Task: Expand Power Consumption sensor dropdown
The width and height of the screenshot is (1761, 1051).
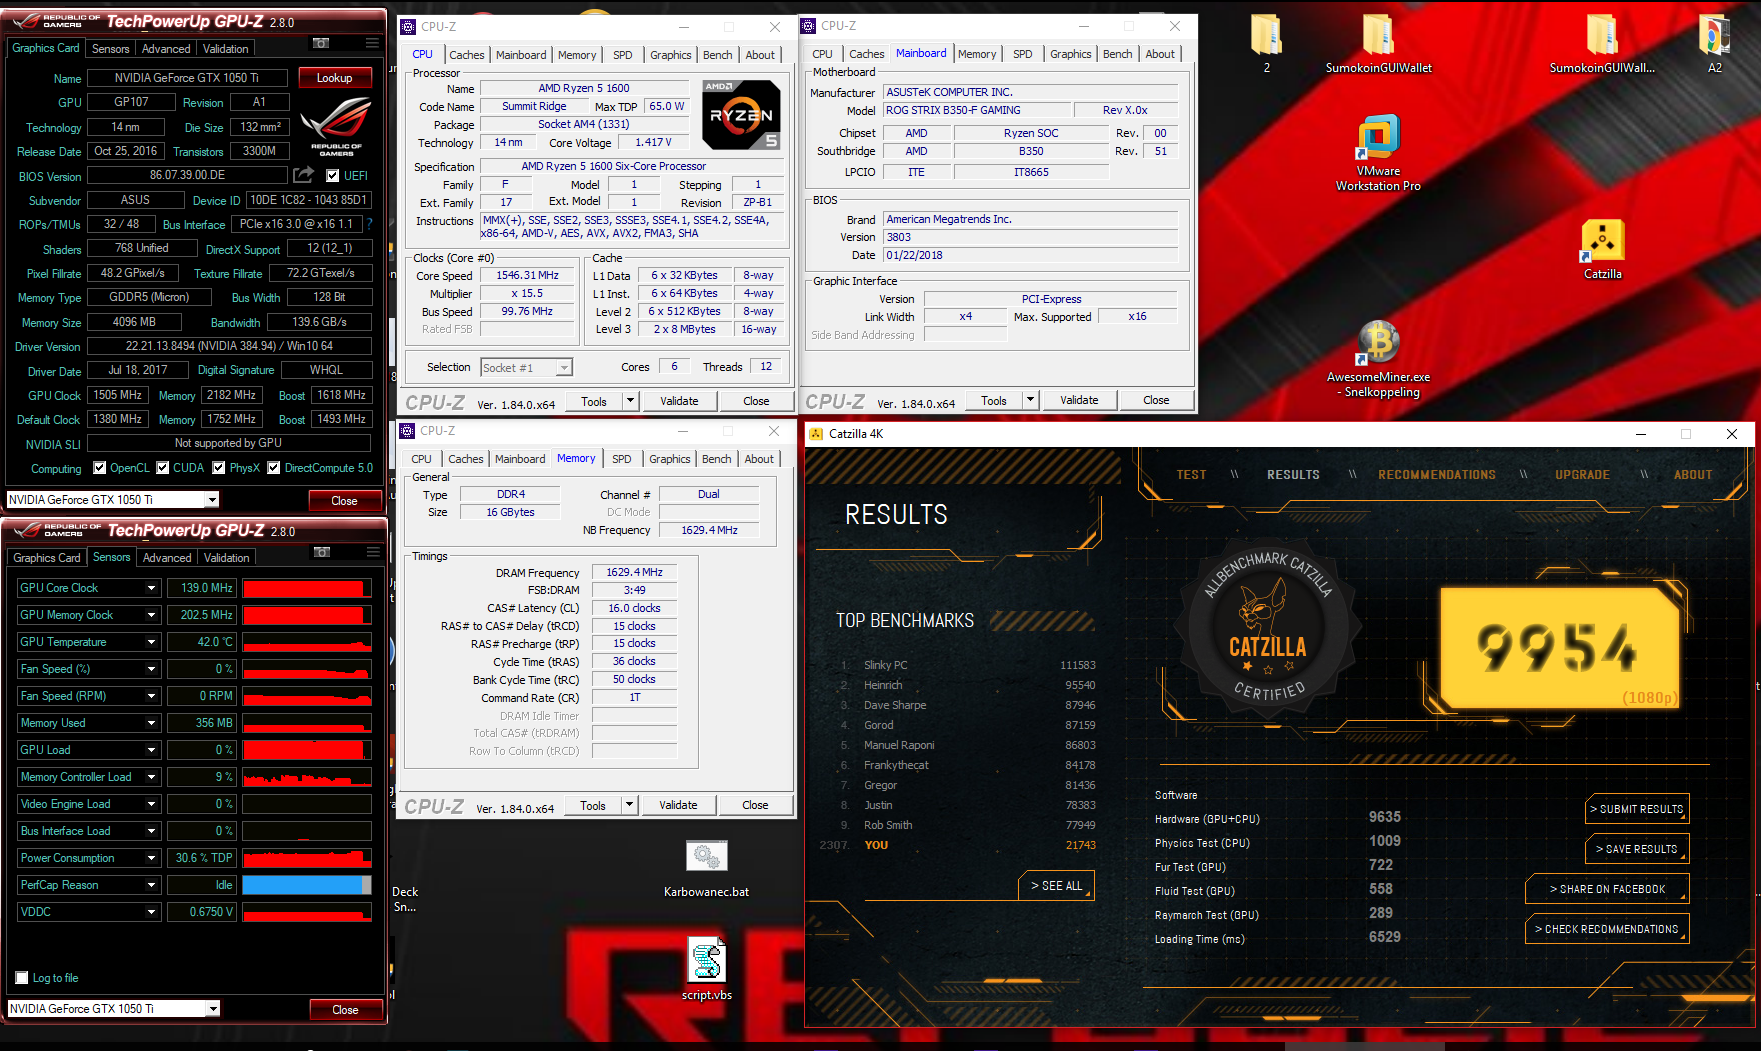Action: (x=152, y=858)
